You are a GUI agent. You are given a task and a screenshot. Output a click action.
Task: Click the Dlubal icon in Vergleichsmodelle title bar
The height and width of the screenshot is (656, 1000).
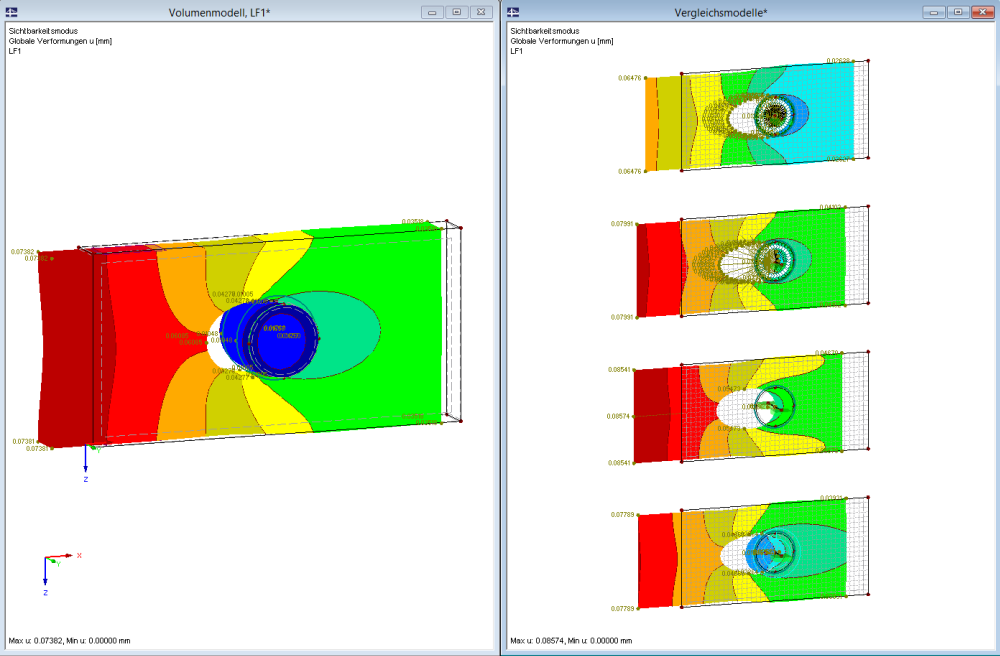coord(512,13)
